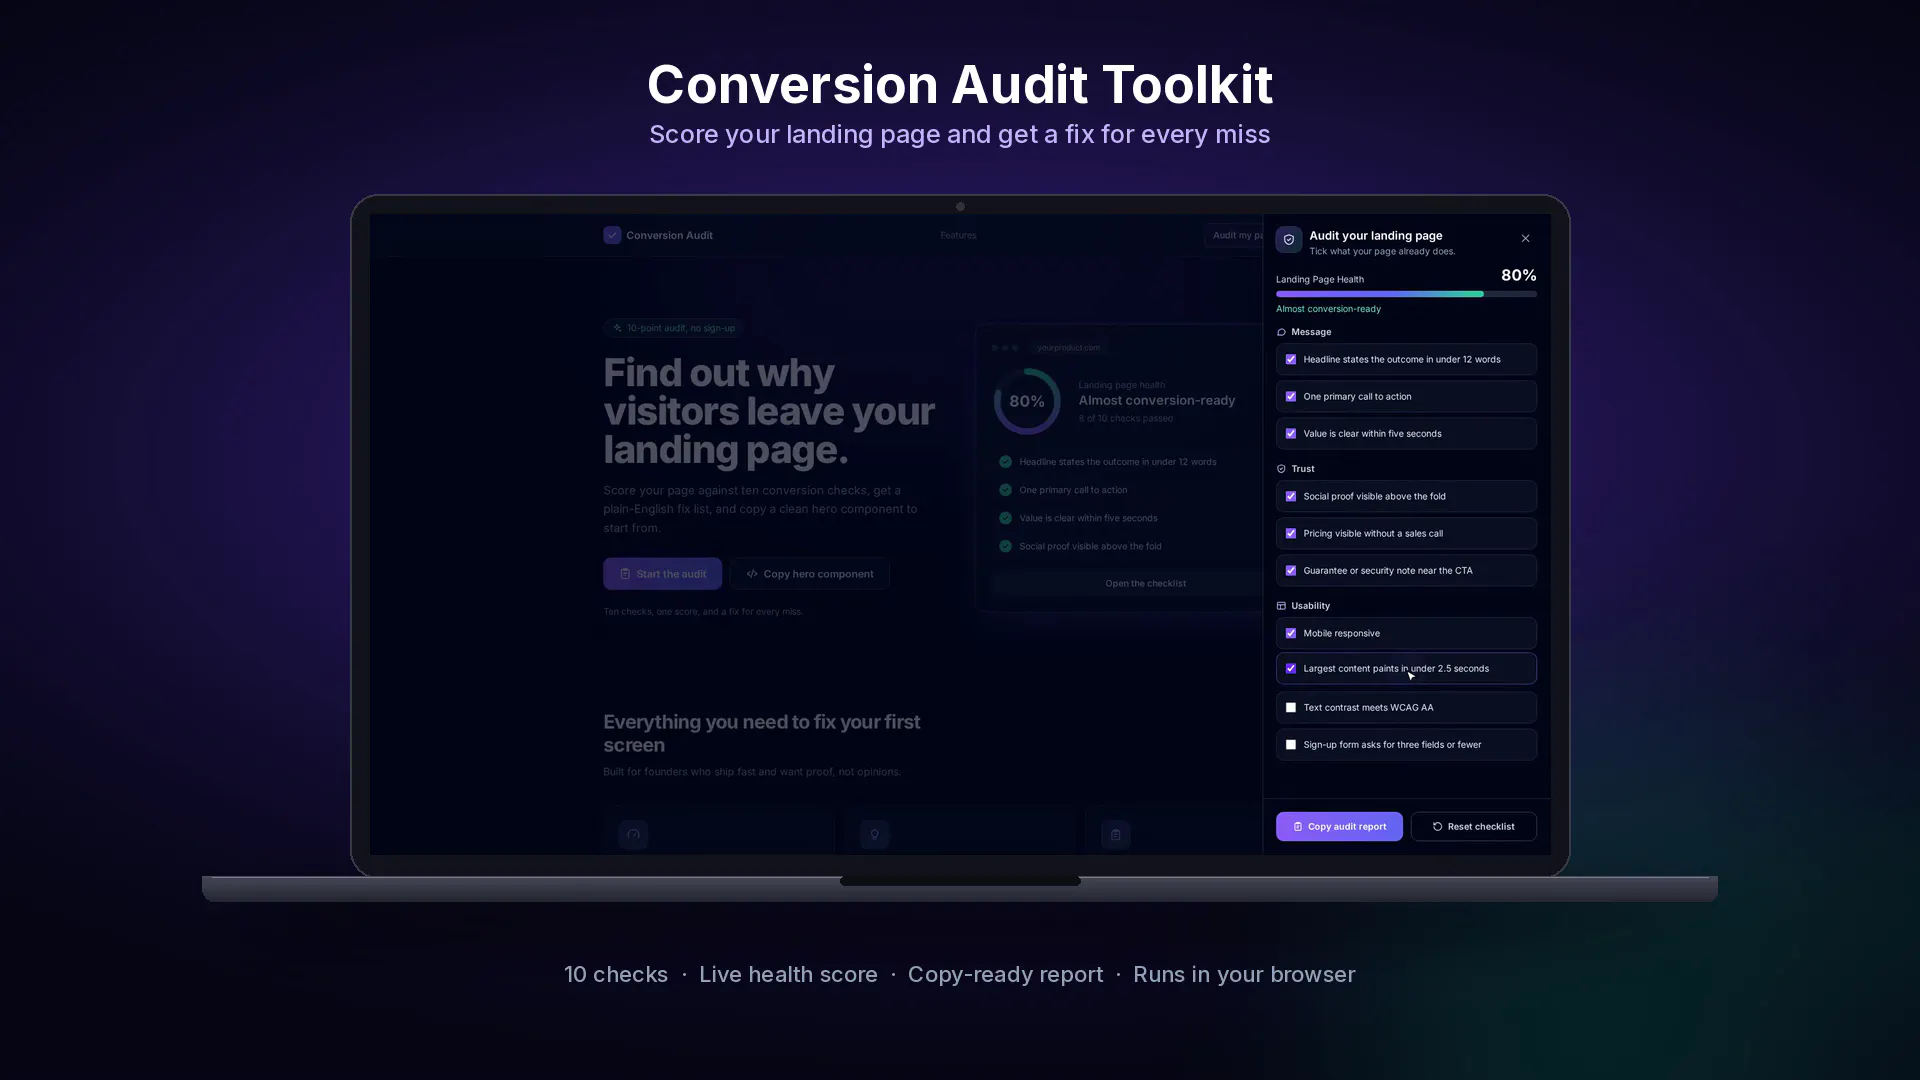Click the green check beside Social proof in preview

pyautogui.click(x=1005, y=546)
